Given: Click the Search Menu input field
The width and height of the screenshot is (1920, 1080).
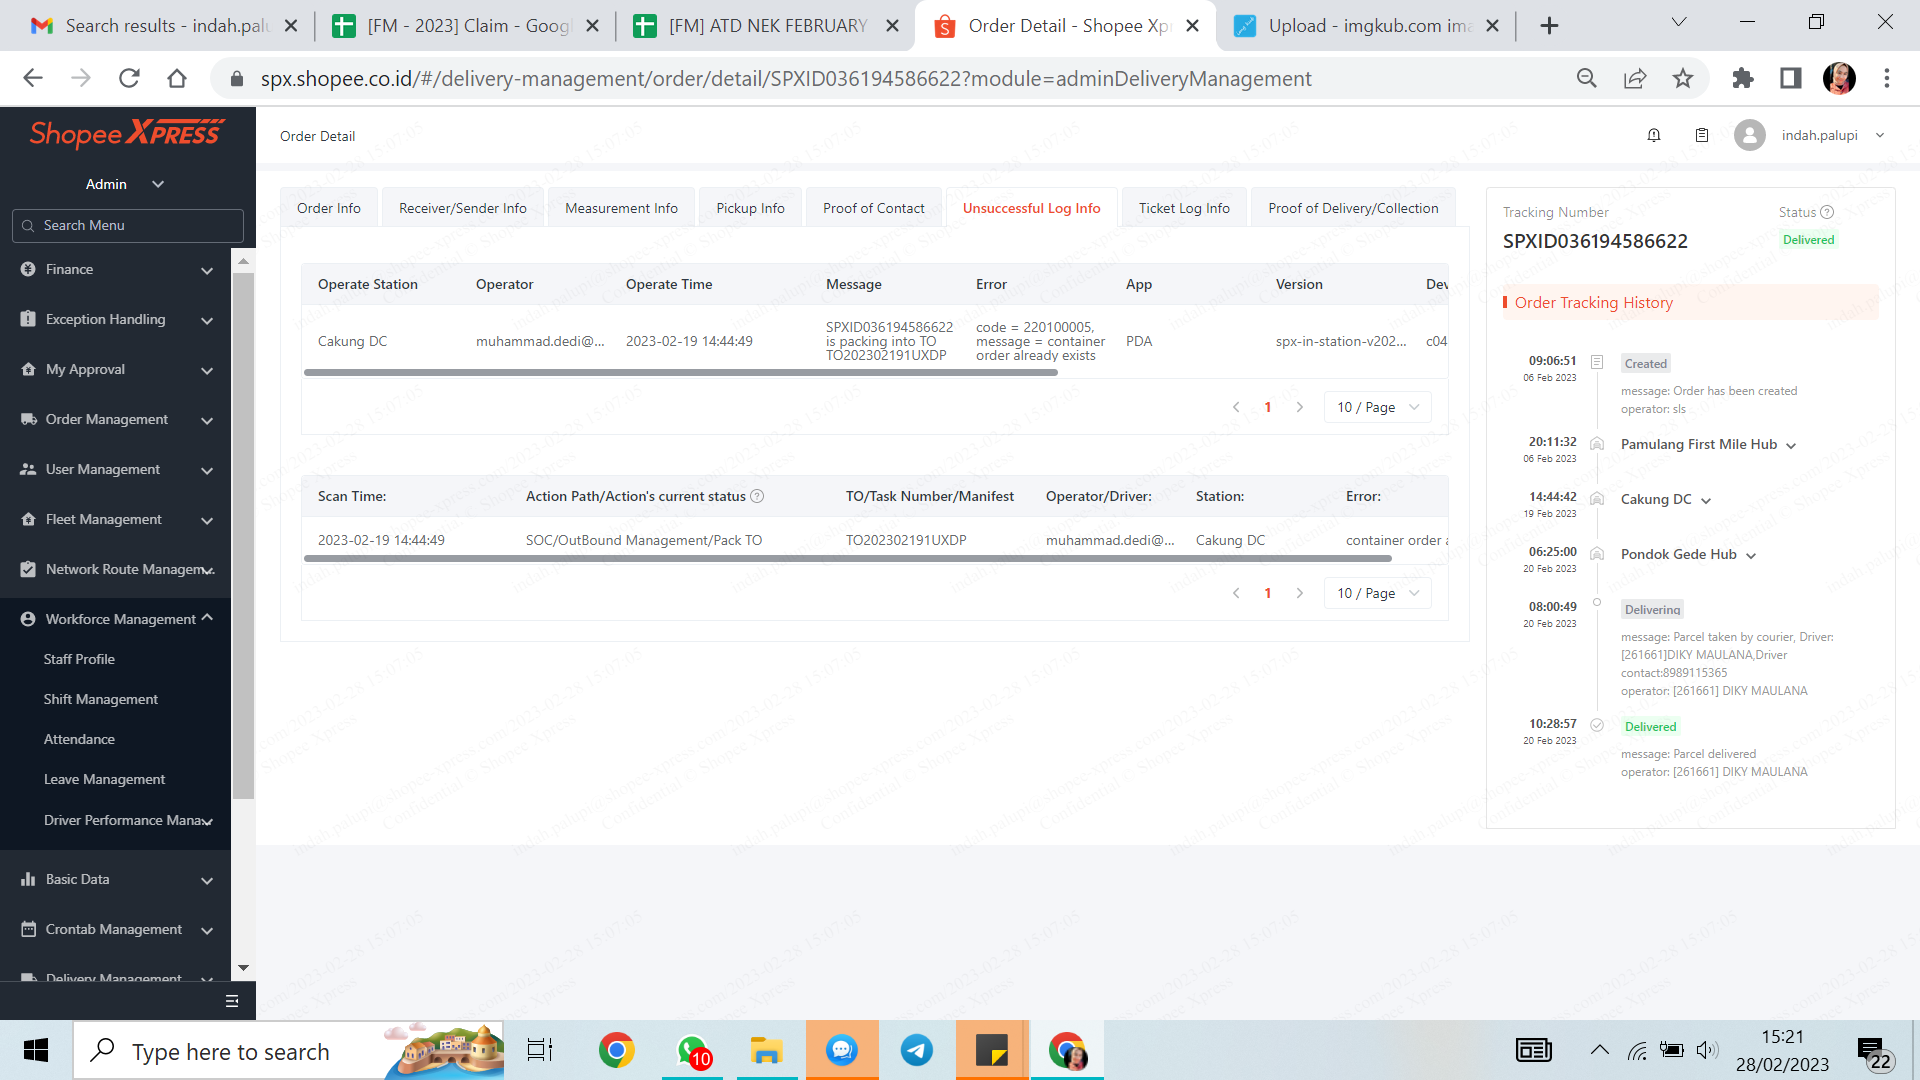Looking at the screenshot, I should 127,225.
